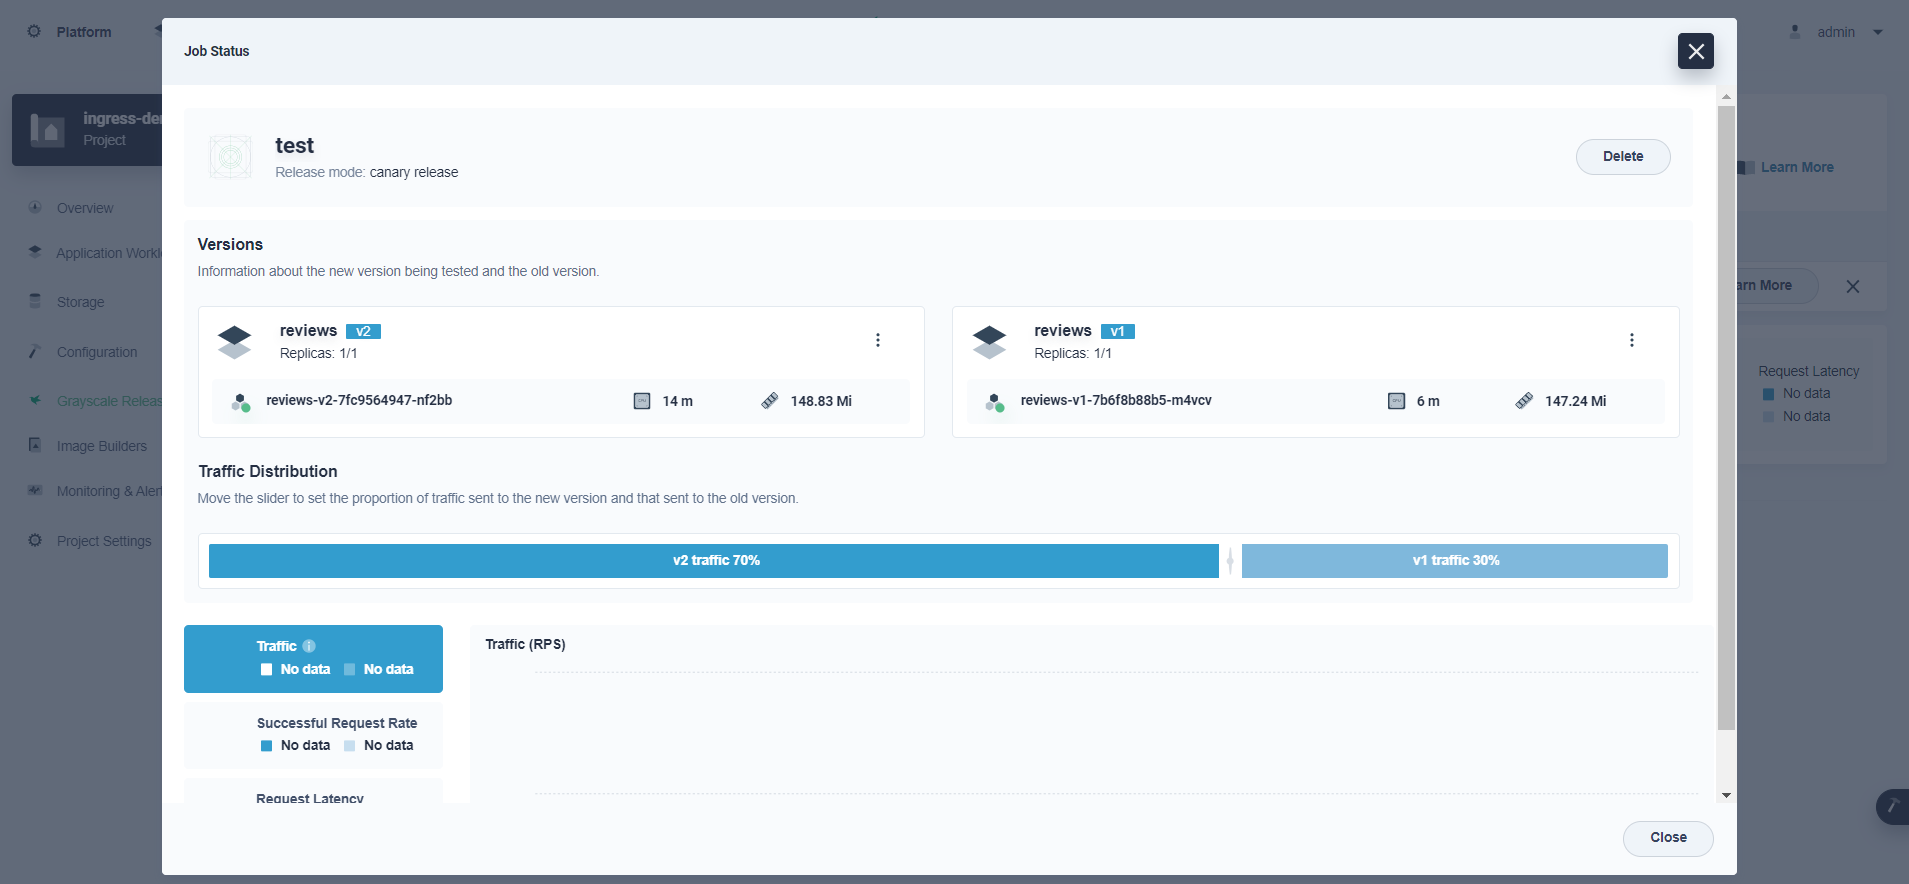
Task: Open the reviews v1 three-dot menu
Action: coord(1631,340)
